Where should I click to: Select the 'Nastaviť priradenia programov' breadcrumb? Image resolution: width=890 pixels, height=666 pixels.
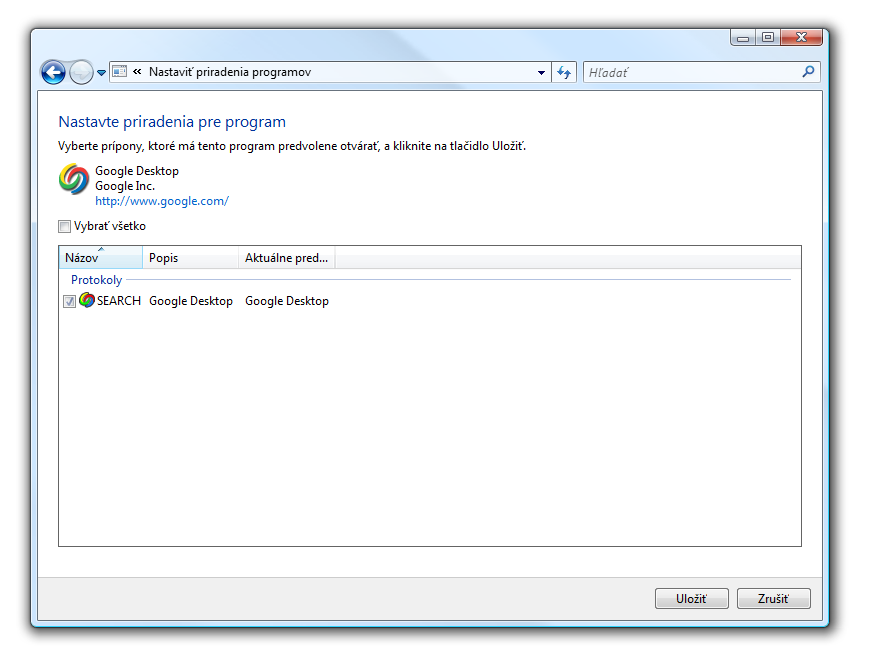click(230, 72)
